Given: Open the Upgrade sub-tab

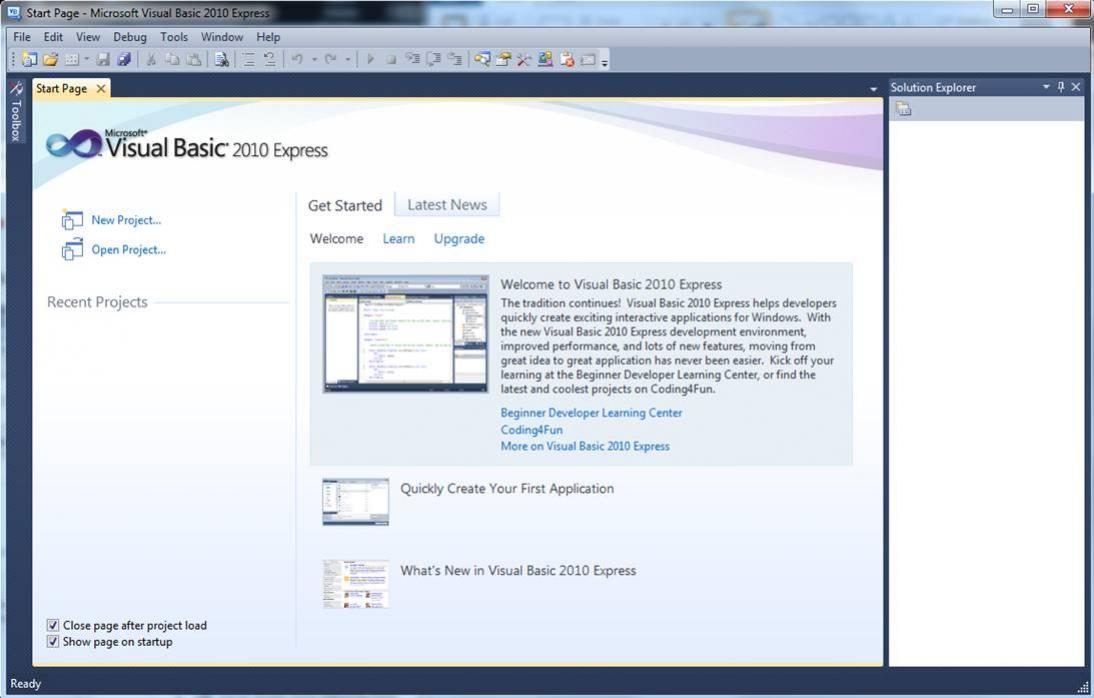Looking at the screenshot, I should [459, 239].
